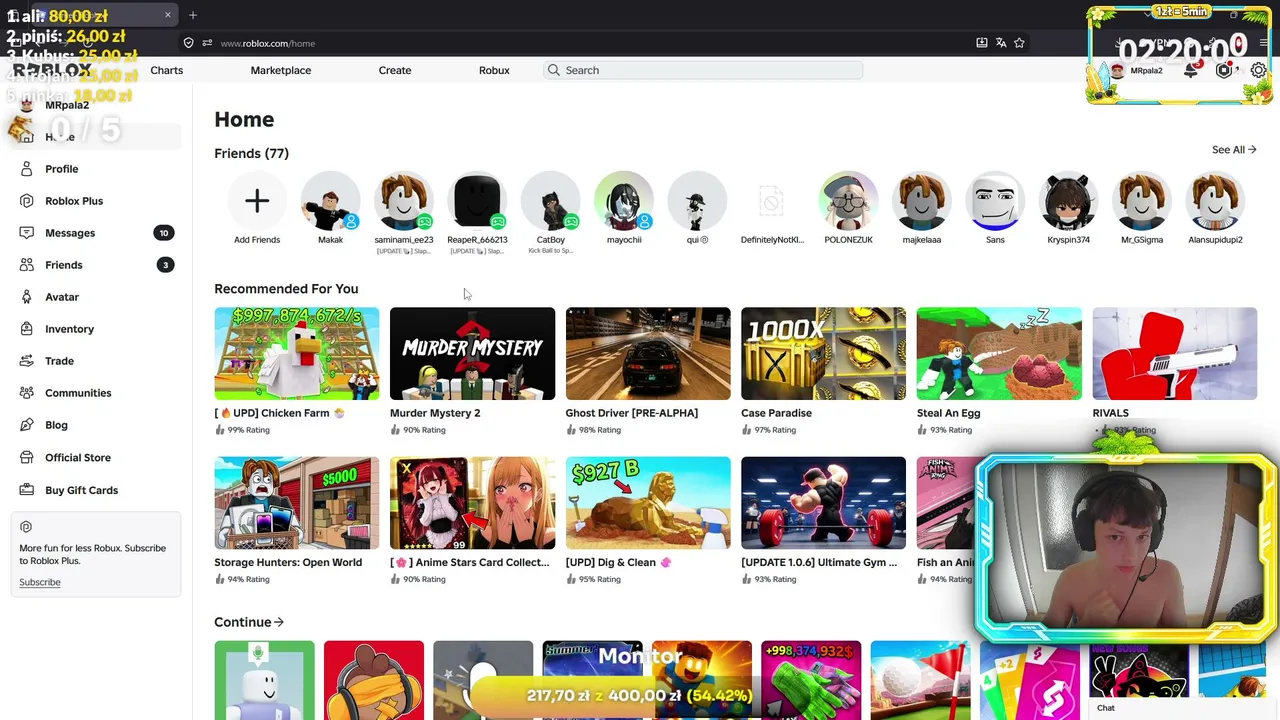The image size is (1280, 720).
Task: Open the Blog sidebar icon
Action: pyautogui.click(x=27, y=425)
